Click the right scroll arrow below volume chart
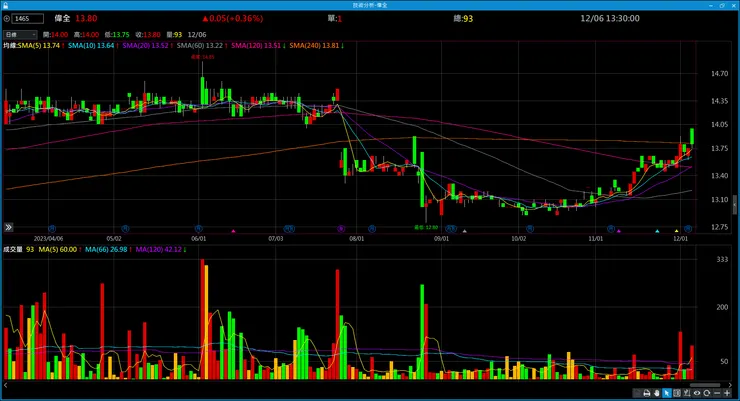740x401 pixels. coord(730,385)
